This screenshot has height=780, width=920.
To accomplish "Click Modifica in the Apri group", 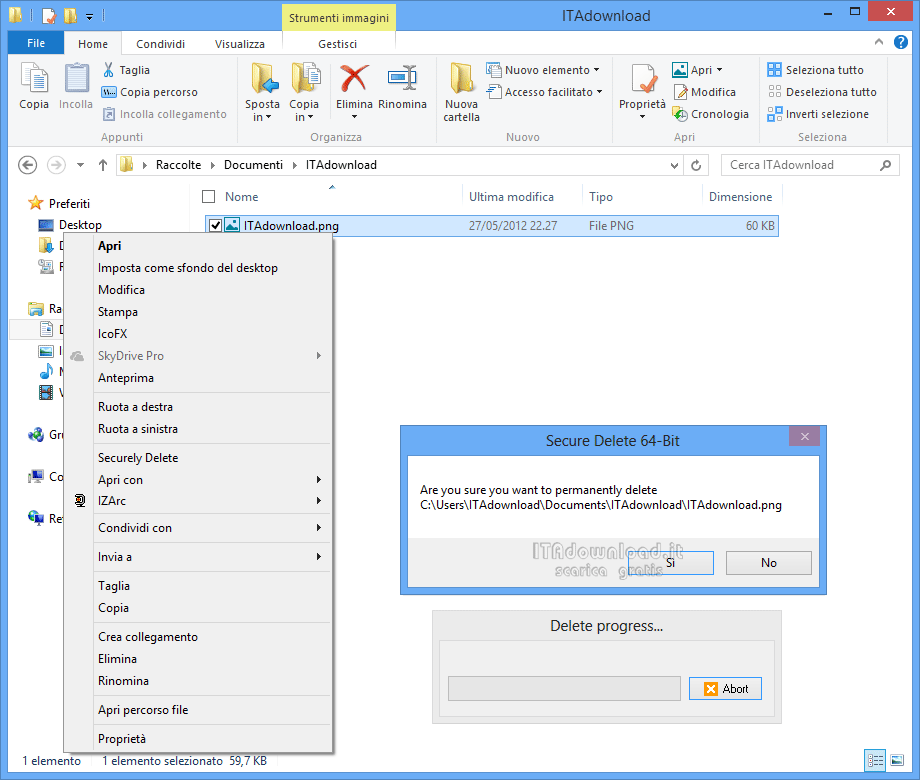I will tap(705, 92).
